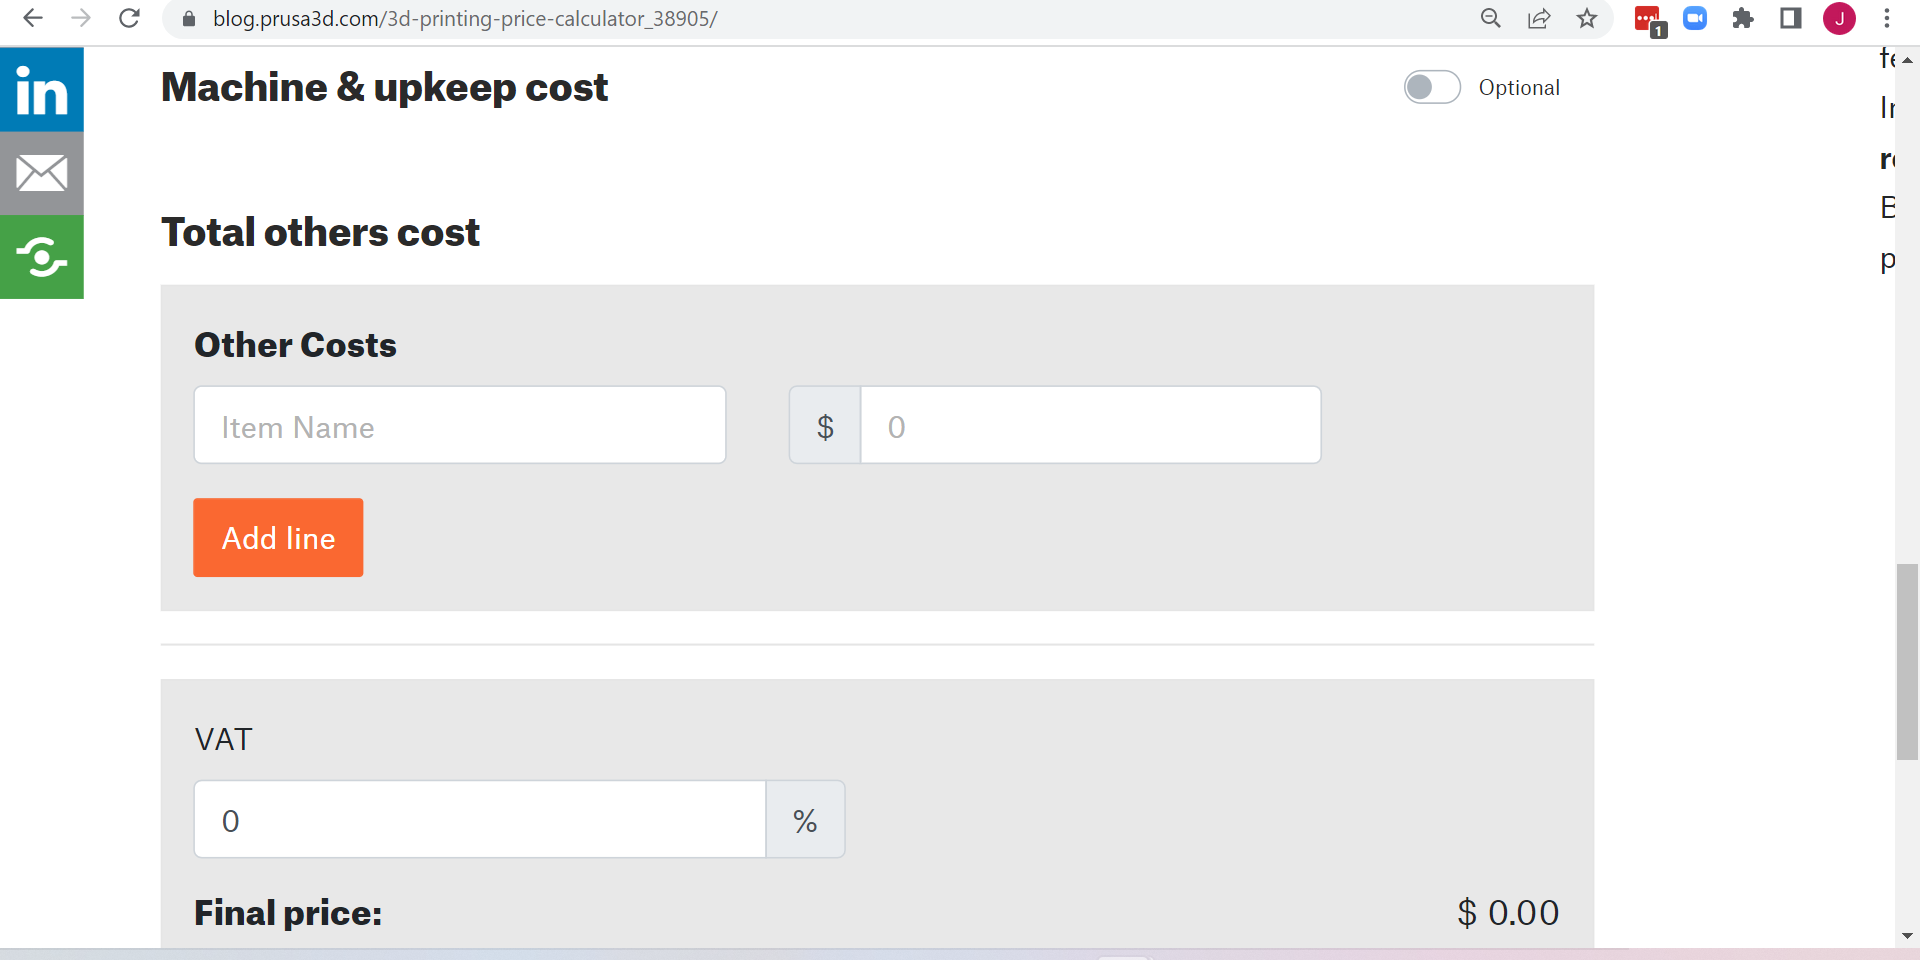Click the address bar URL

[465, 18]
